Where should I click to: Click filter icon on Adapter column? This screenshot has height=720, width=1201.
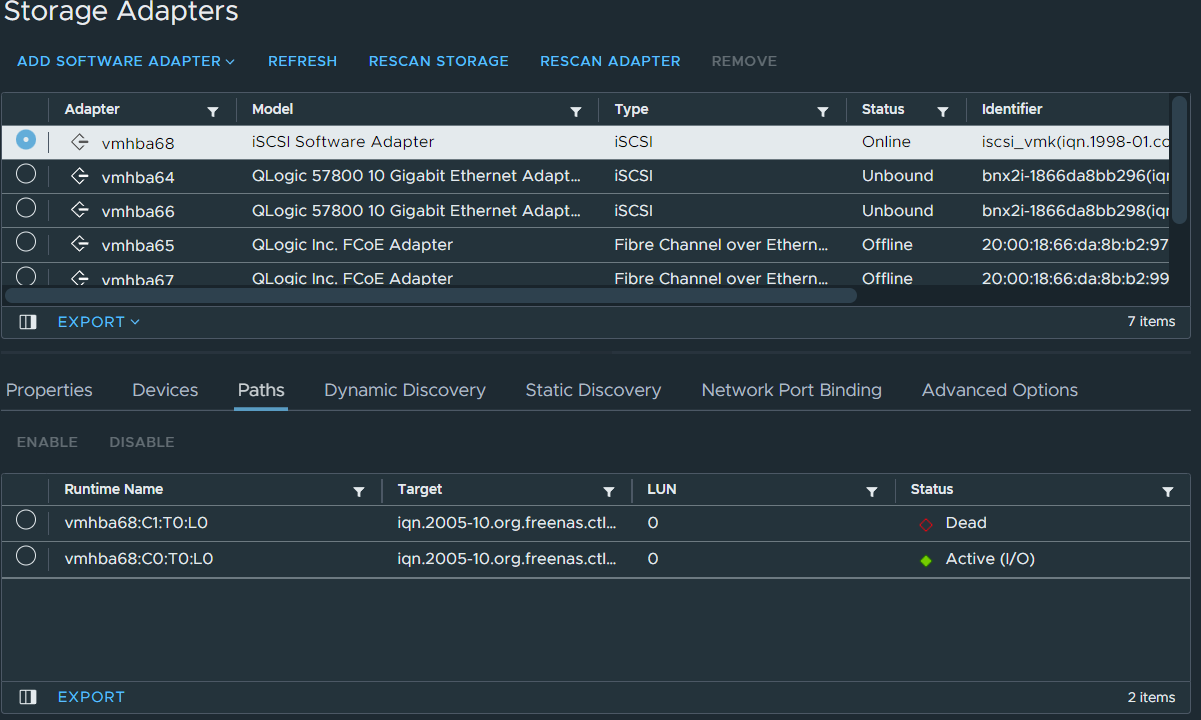tap(213, 111)
